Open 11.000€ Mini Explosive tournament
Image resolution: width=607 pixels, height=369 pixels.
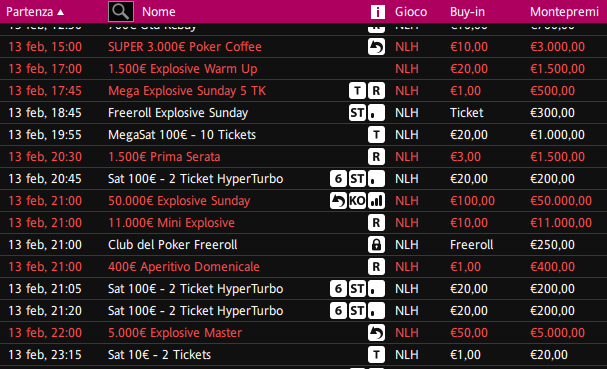pos(171,223)
